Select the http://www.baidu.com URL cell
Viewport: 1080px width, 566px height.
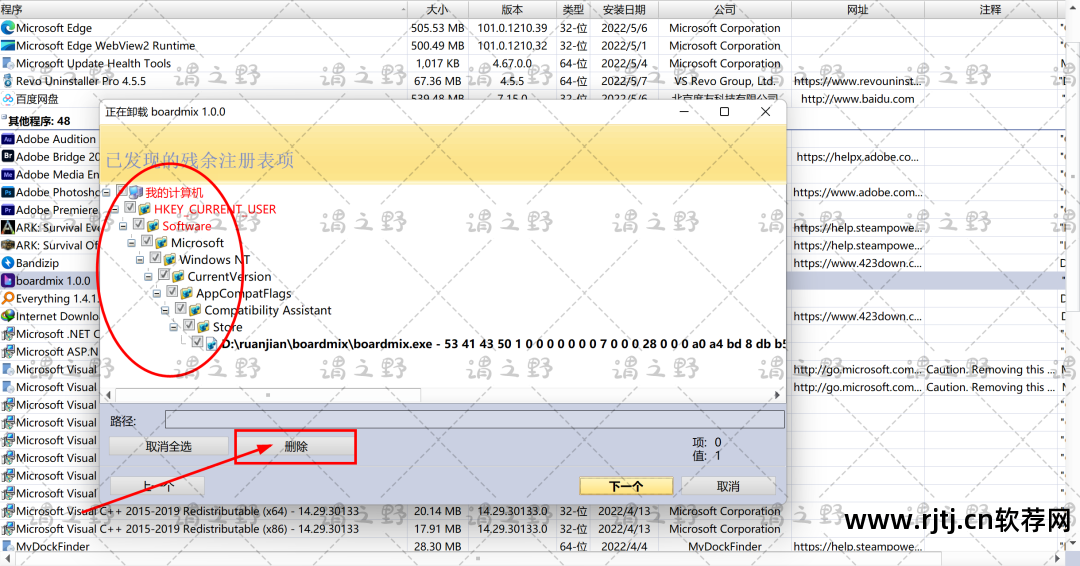tap(858, 99)
